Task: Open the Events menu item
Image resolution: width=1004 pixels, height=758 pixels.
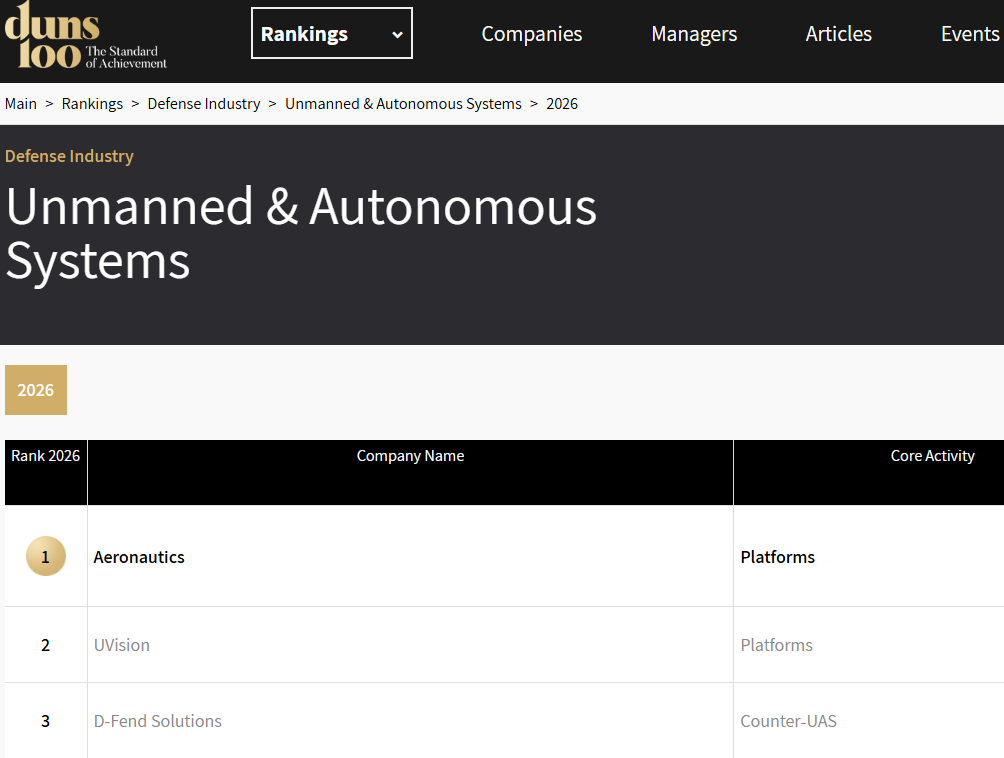Action: click(x=970, y=34)
